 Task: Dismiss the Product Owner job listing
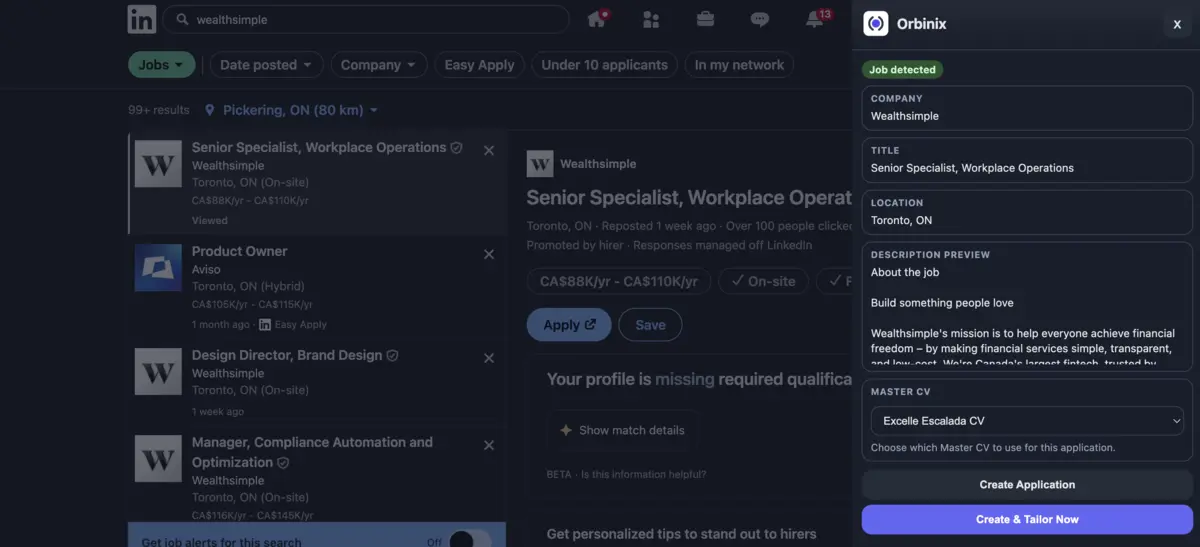[x=489, y=254]
